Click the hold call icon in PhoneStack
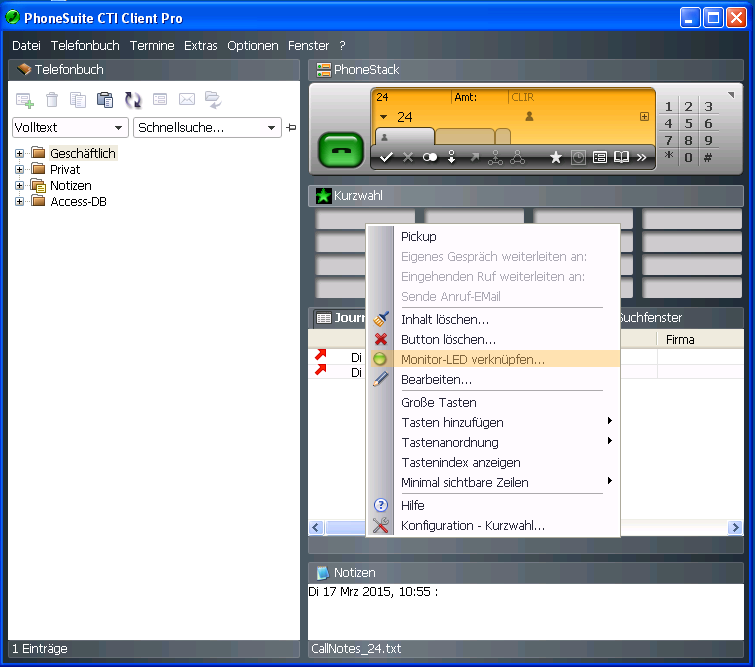Screen dimensions: 755x667 click(x=430, y=157)
